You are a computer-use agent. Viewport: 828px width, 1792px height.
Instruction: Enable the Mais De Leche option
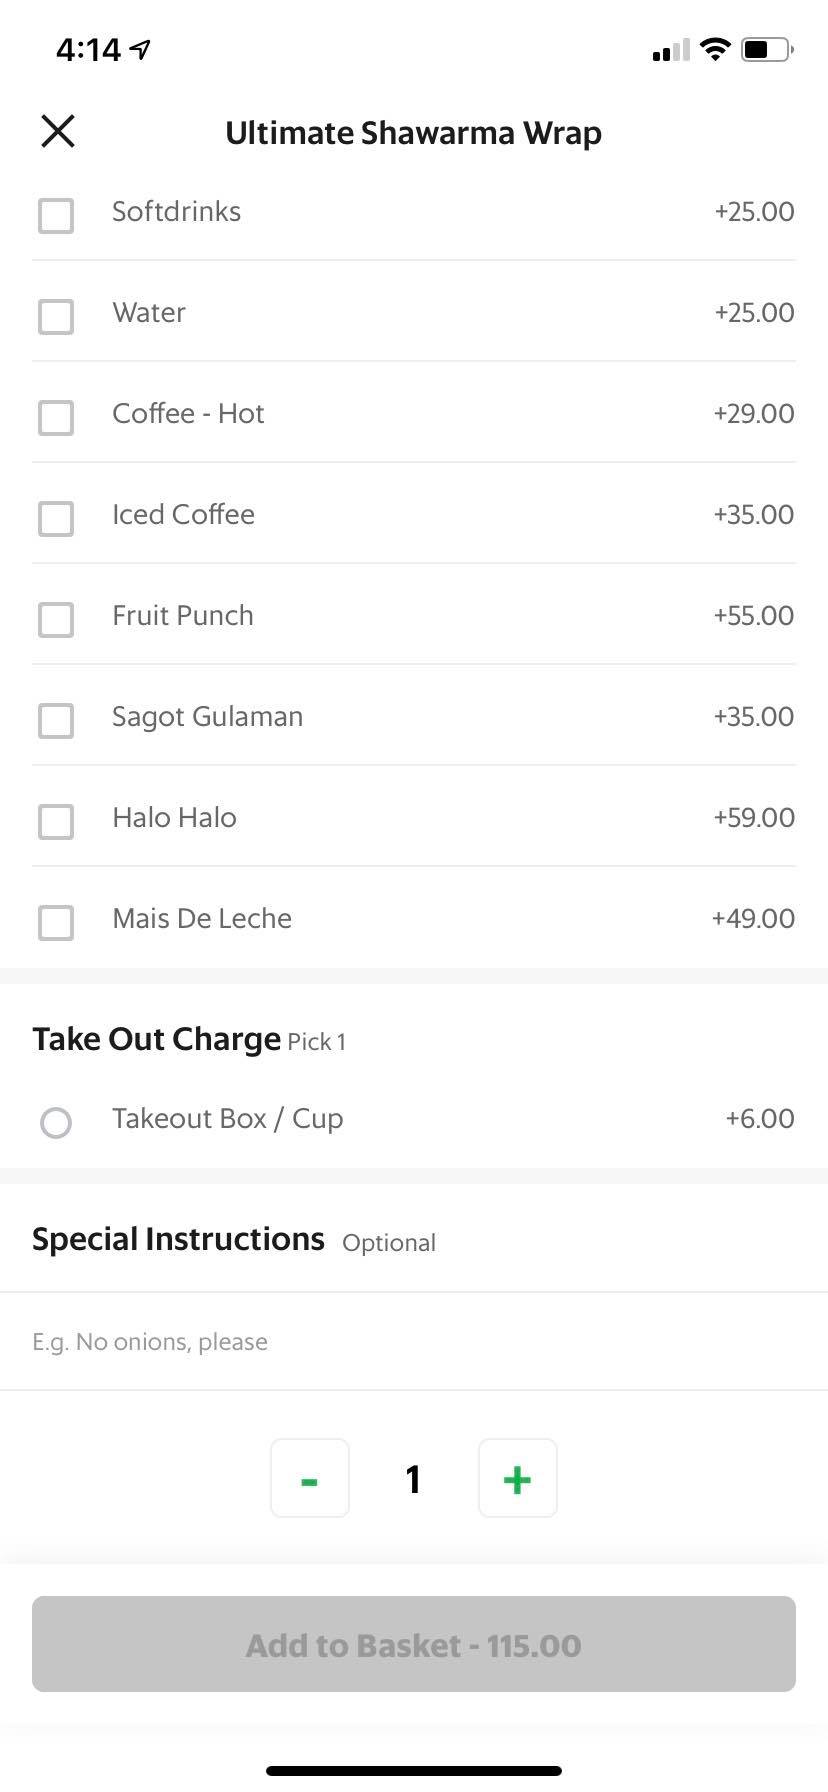coord(56,922)
